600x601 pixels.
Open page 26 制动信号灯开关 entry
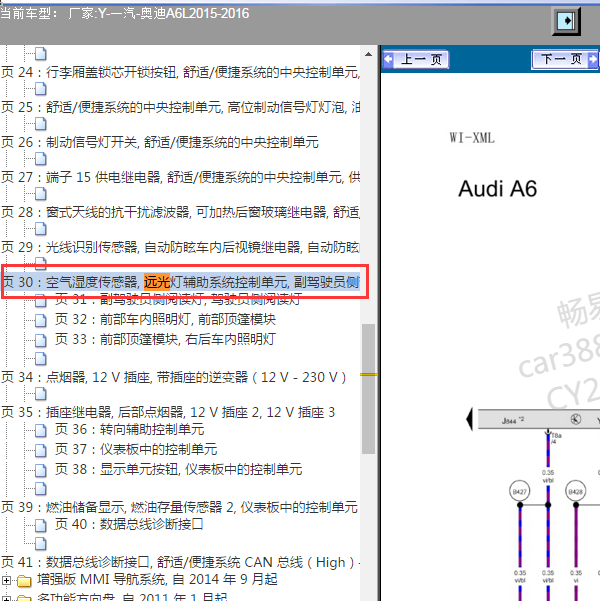160,142
